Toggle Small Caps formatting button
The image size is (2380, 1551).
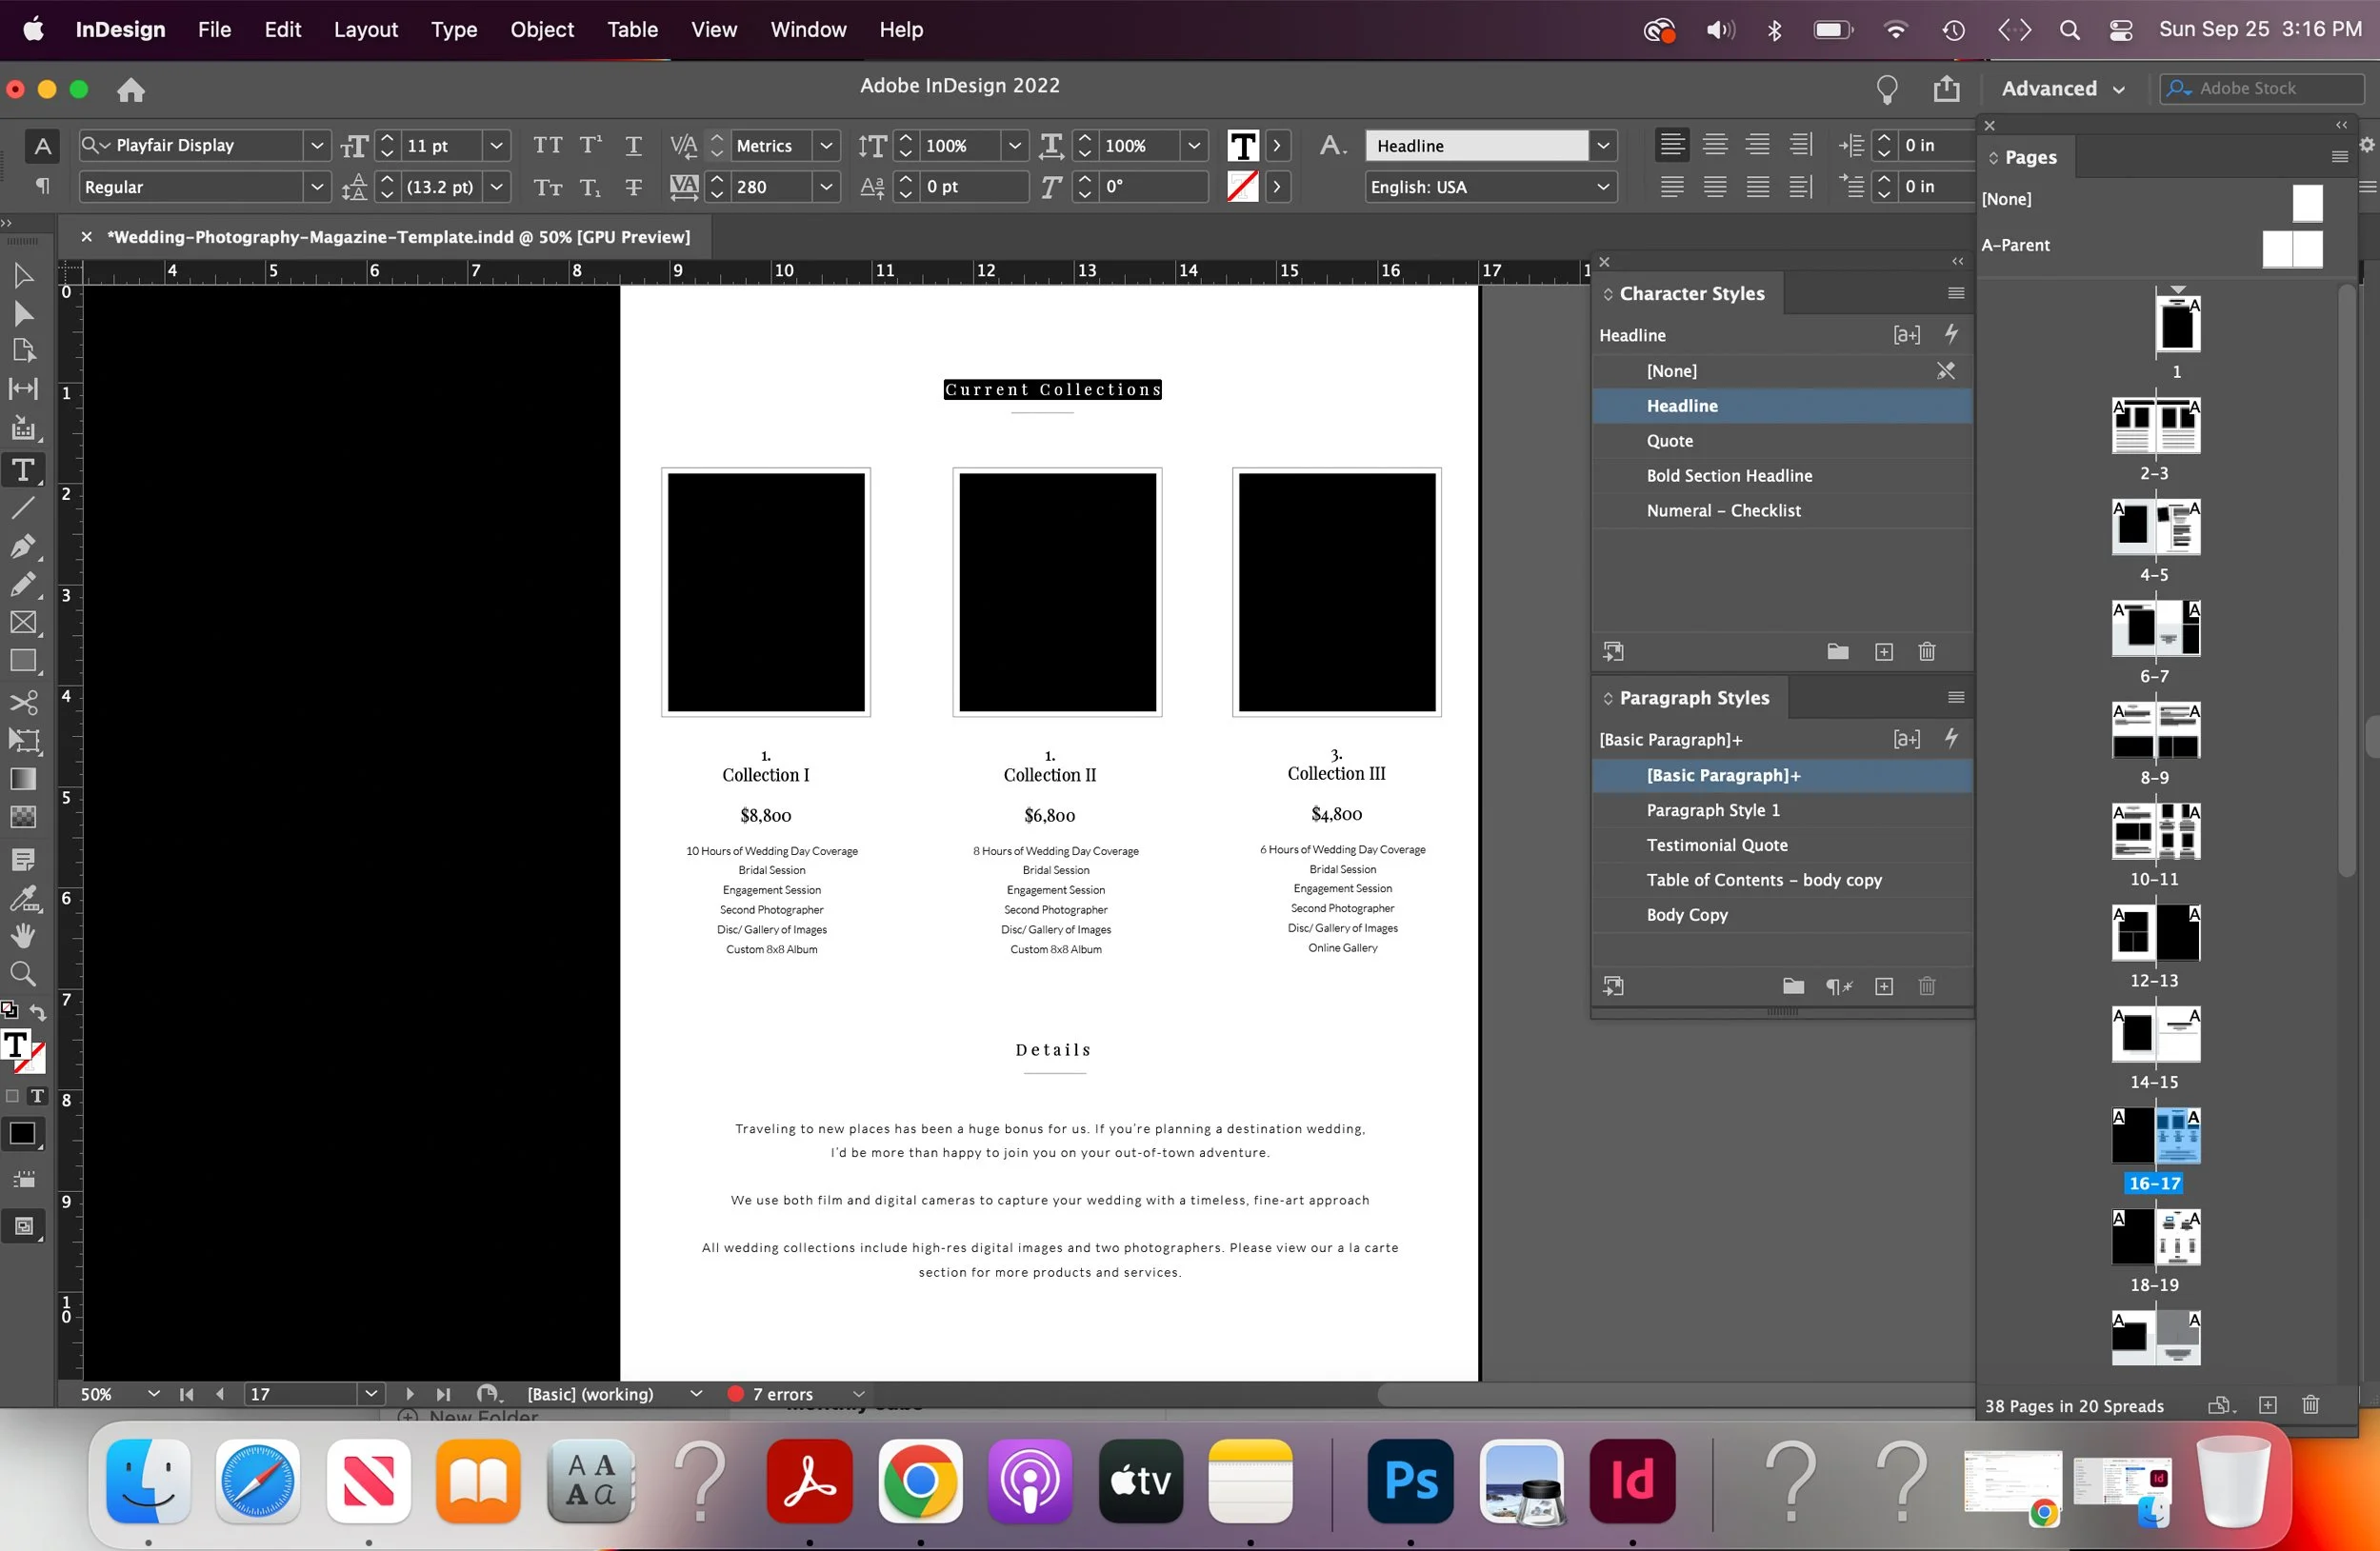click(x=547, y=187)
